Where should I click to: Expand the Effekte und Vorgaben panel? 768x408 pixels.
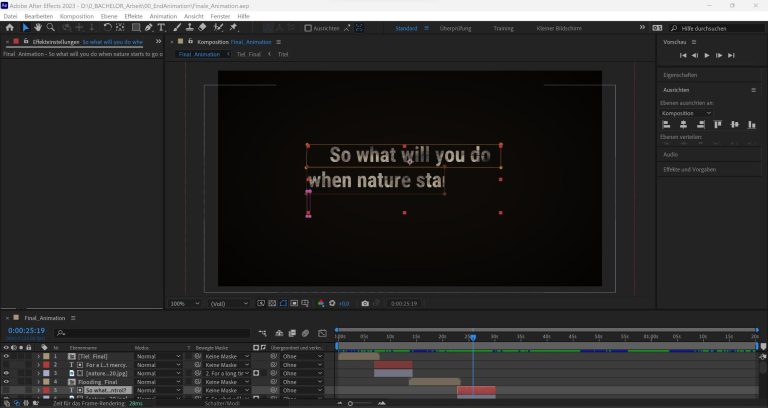690,171
